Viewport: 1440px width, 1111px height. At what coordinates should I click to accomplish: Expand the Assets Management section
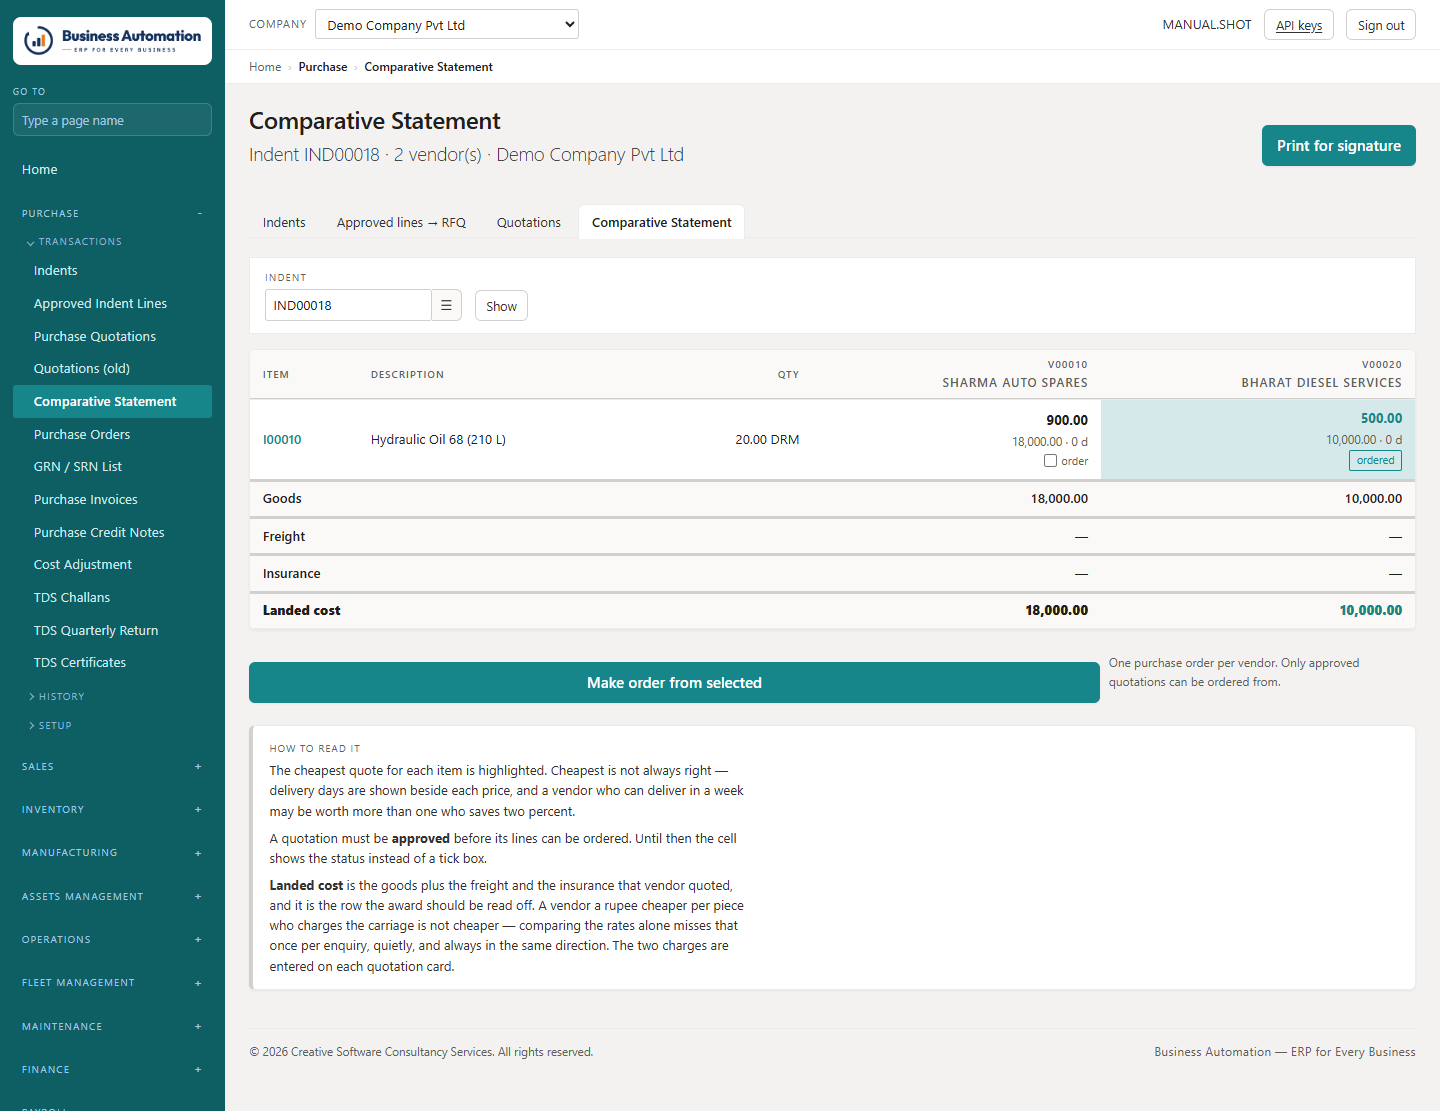click(112, 897)
